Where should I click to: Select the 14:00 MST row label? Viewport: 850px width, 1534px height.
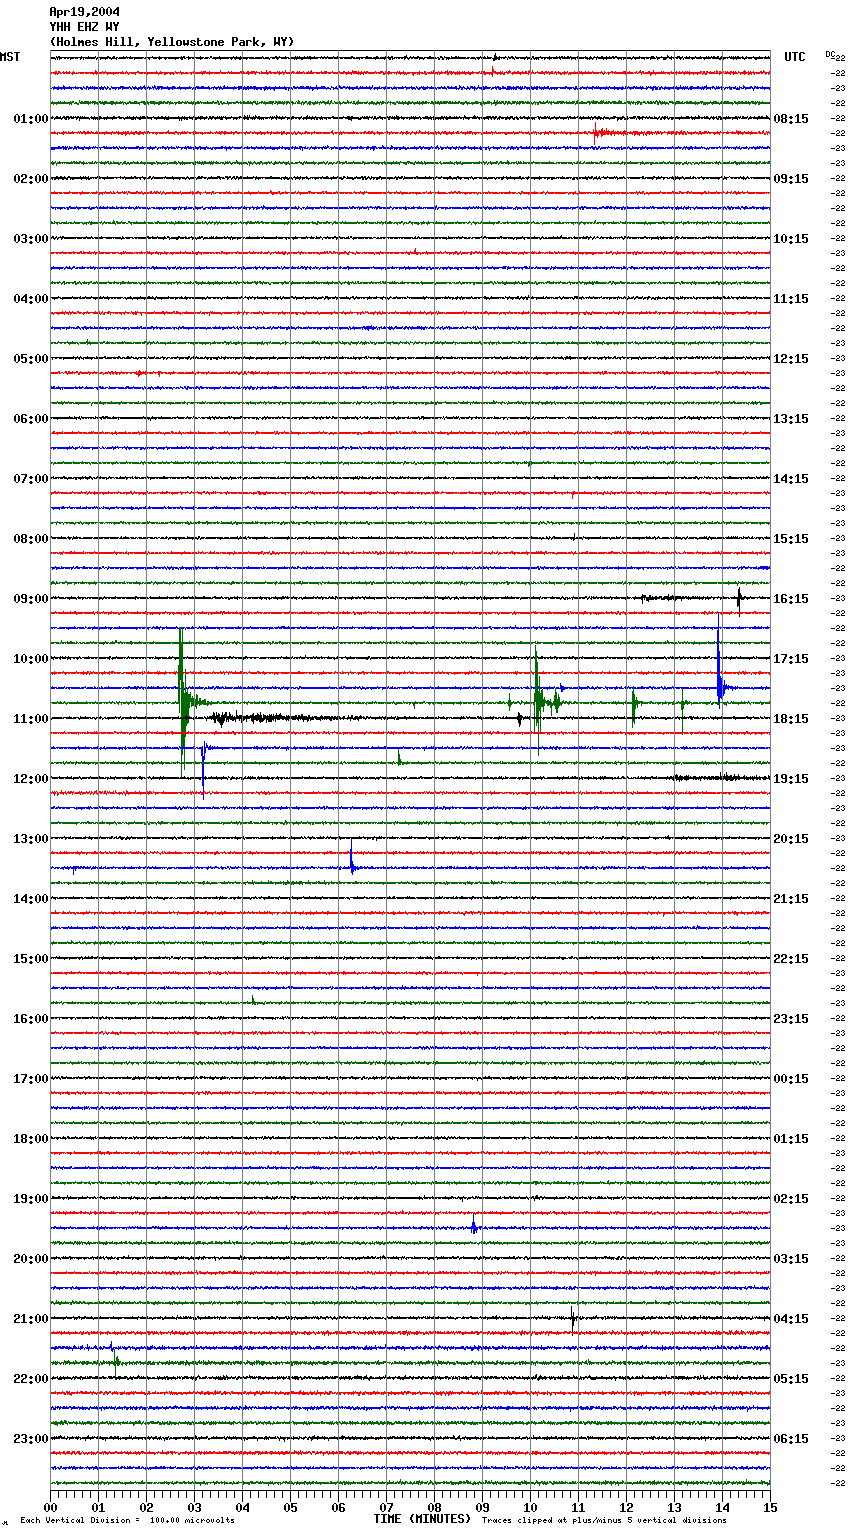tap(30, 899)
